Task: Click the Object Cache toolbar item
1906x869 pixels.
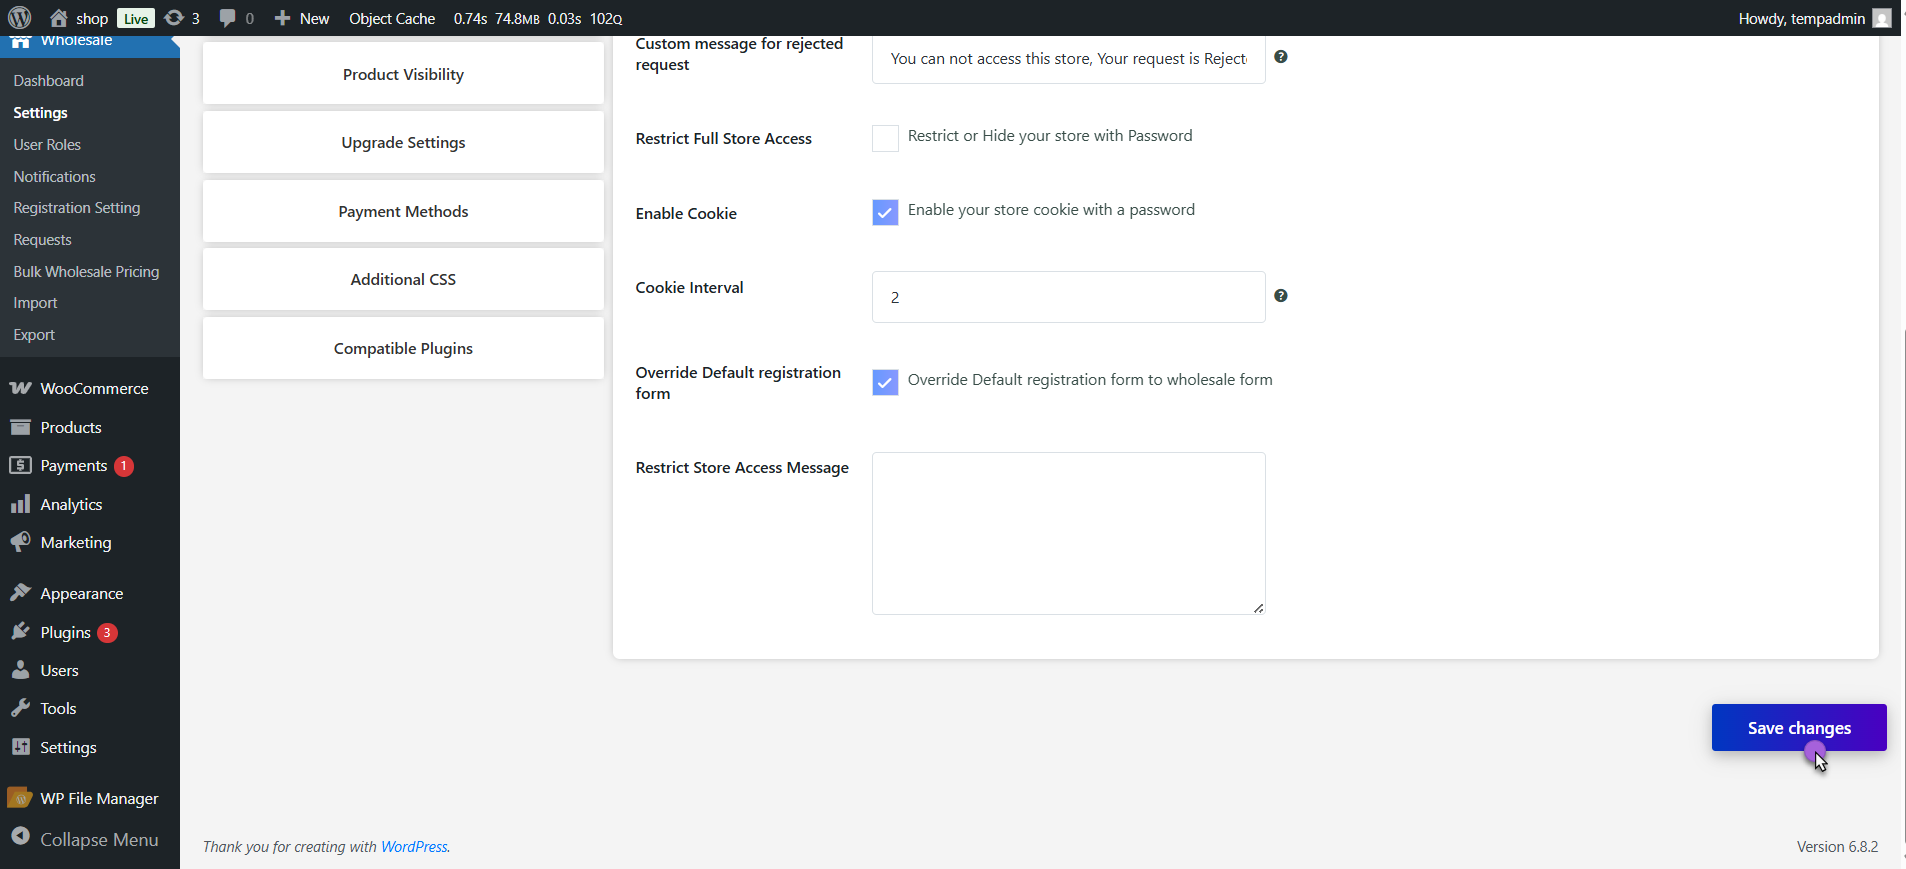Action: click(x=392, y=18)
